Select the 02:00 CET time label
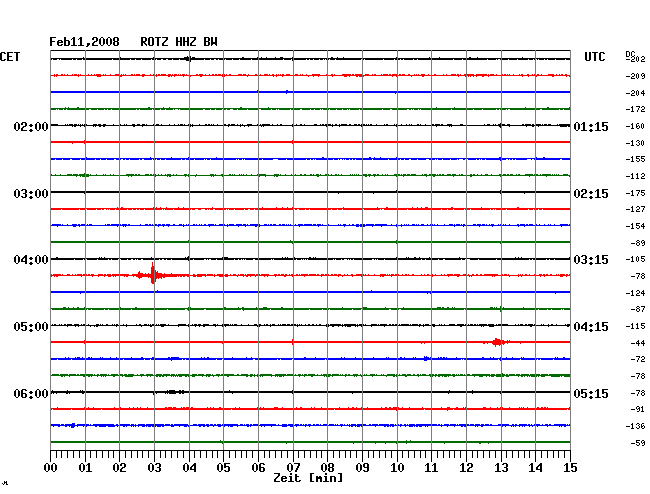Screen dimensions: 650x494 point(31,126)
